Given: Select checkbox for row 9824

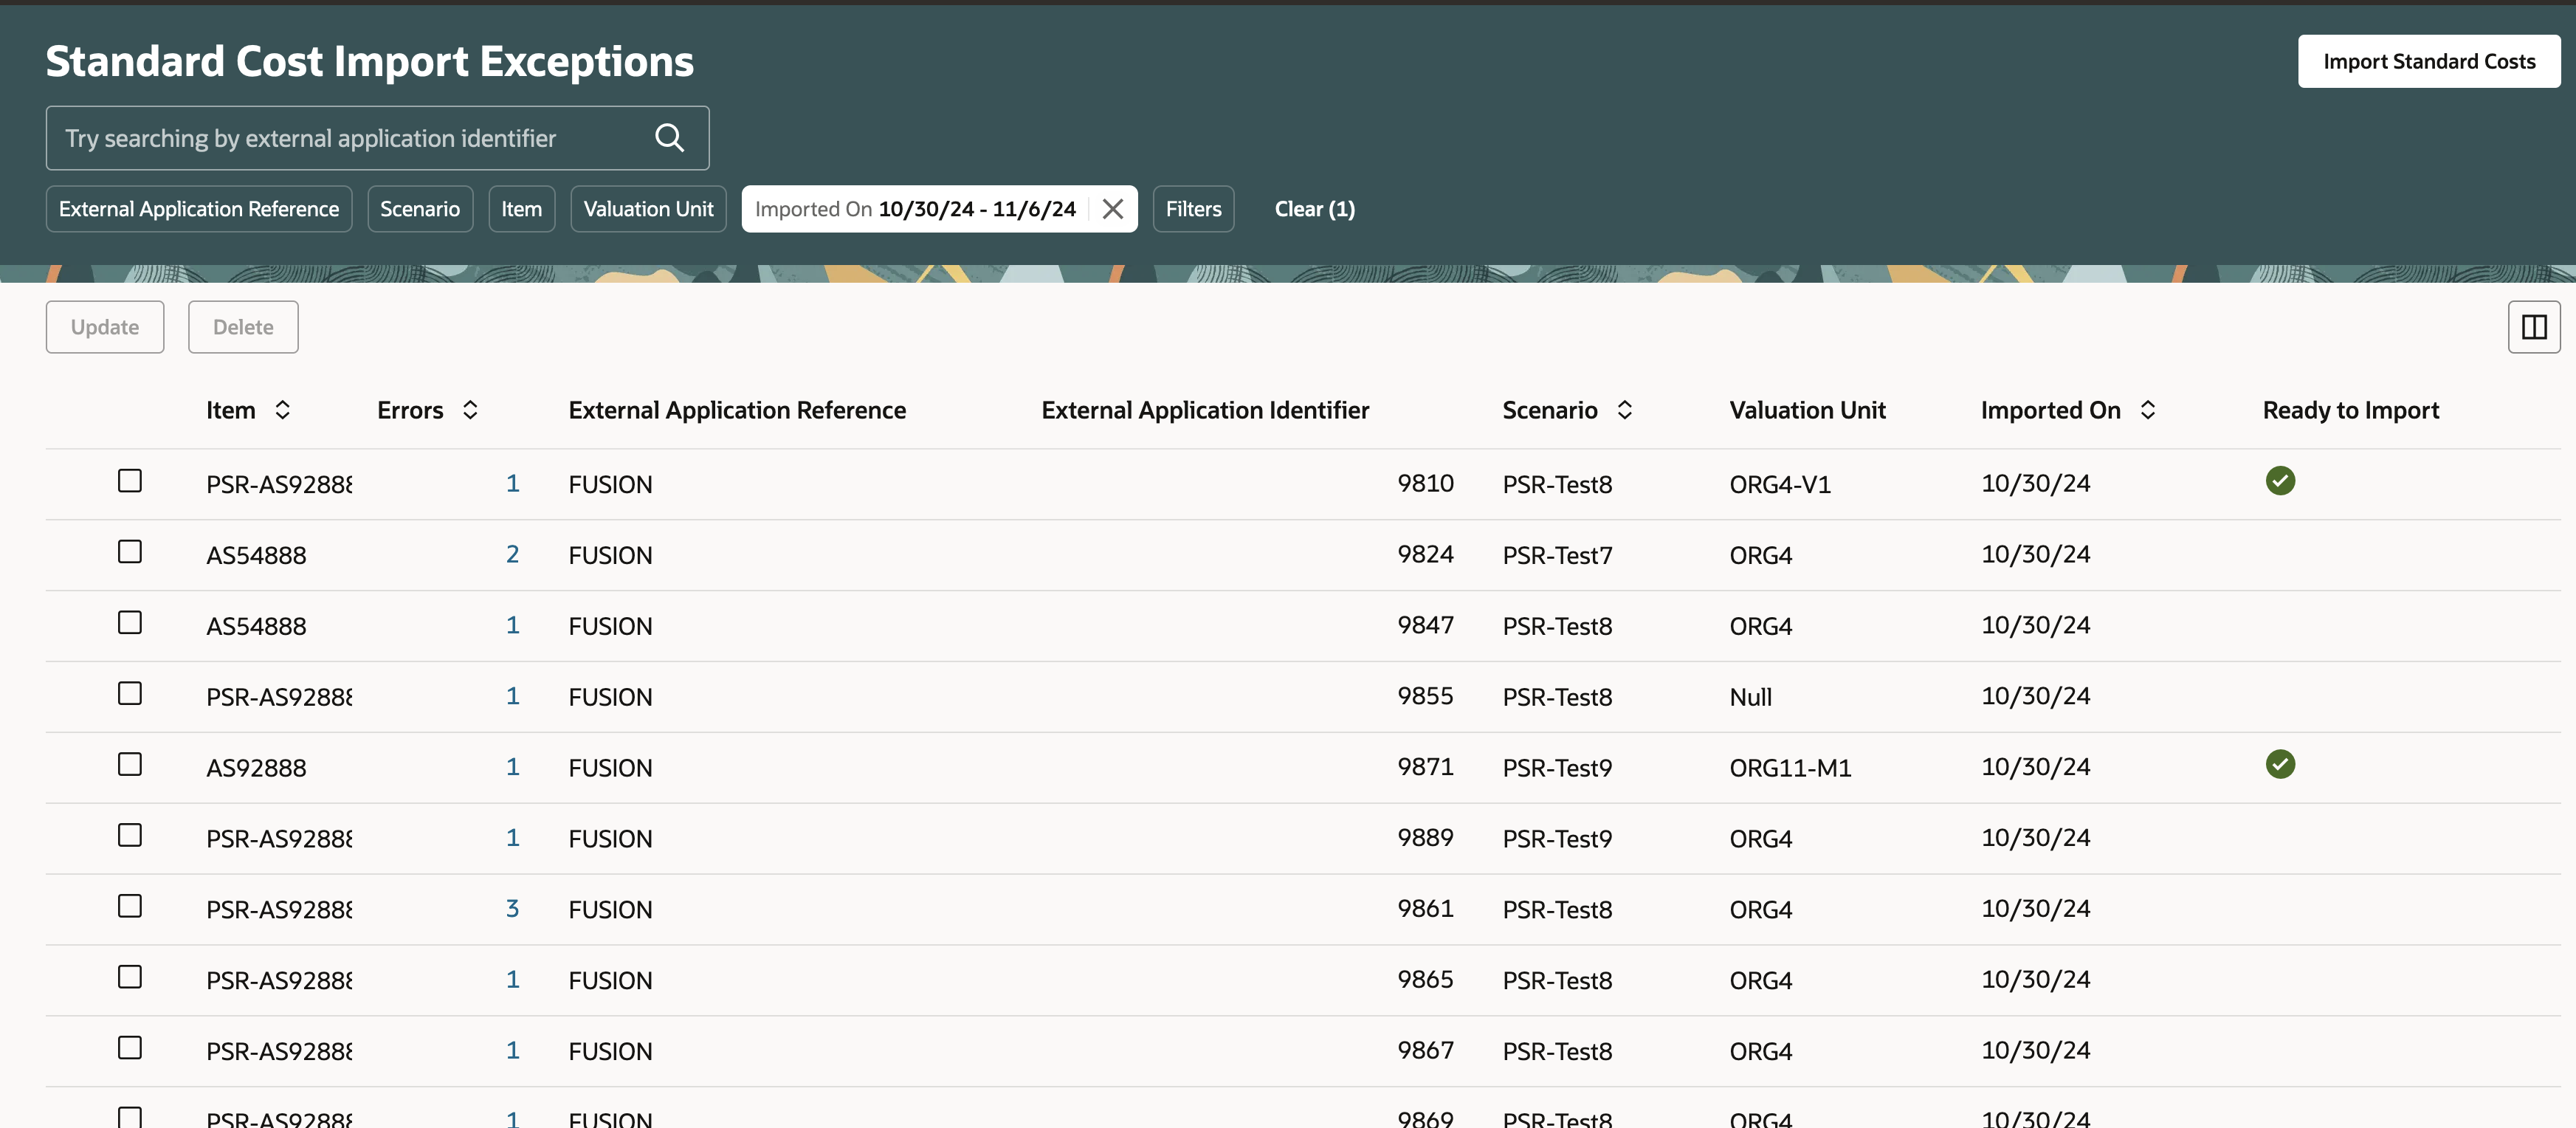Looking at the screenshot, I should (130, 552).
